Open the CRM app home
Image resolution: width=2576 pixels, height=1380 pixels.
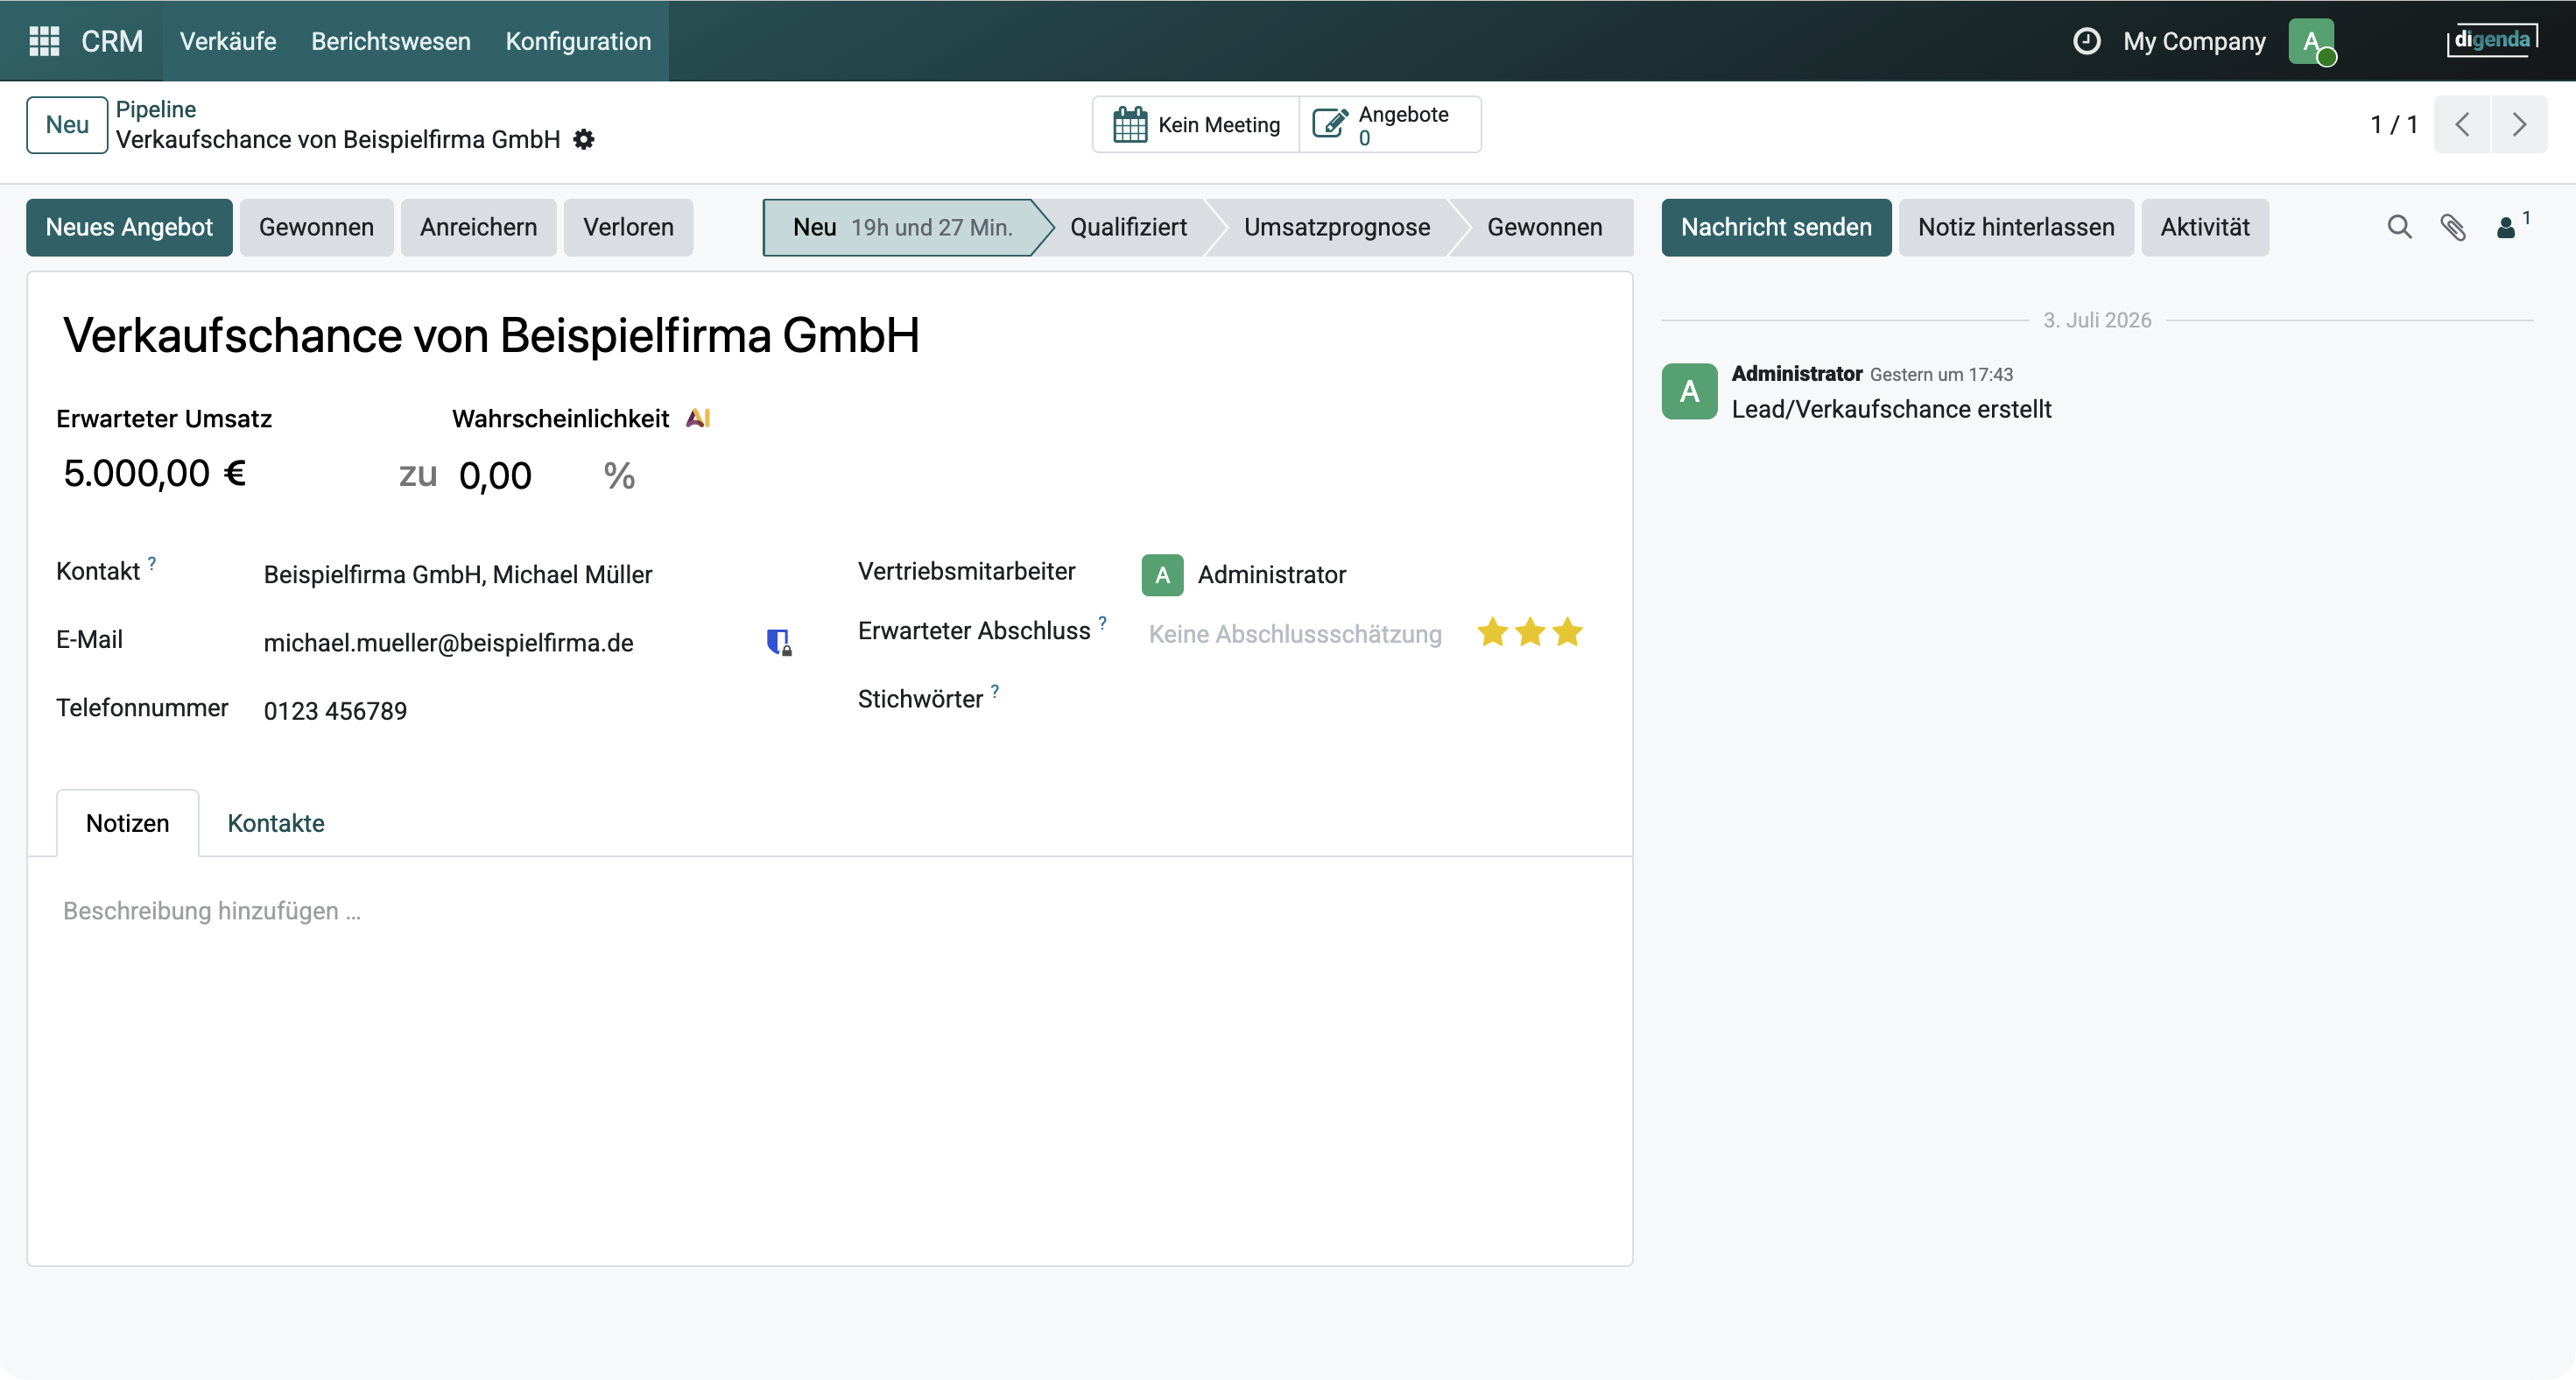[x=112, y=41]
